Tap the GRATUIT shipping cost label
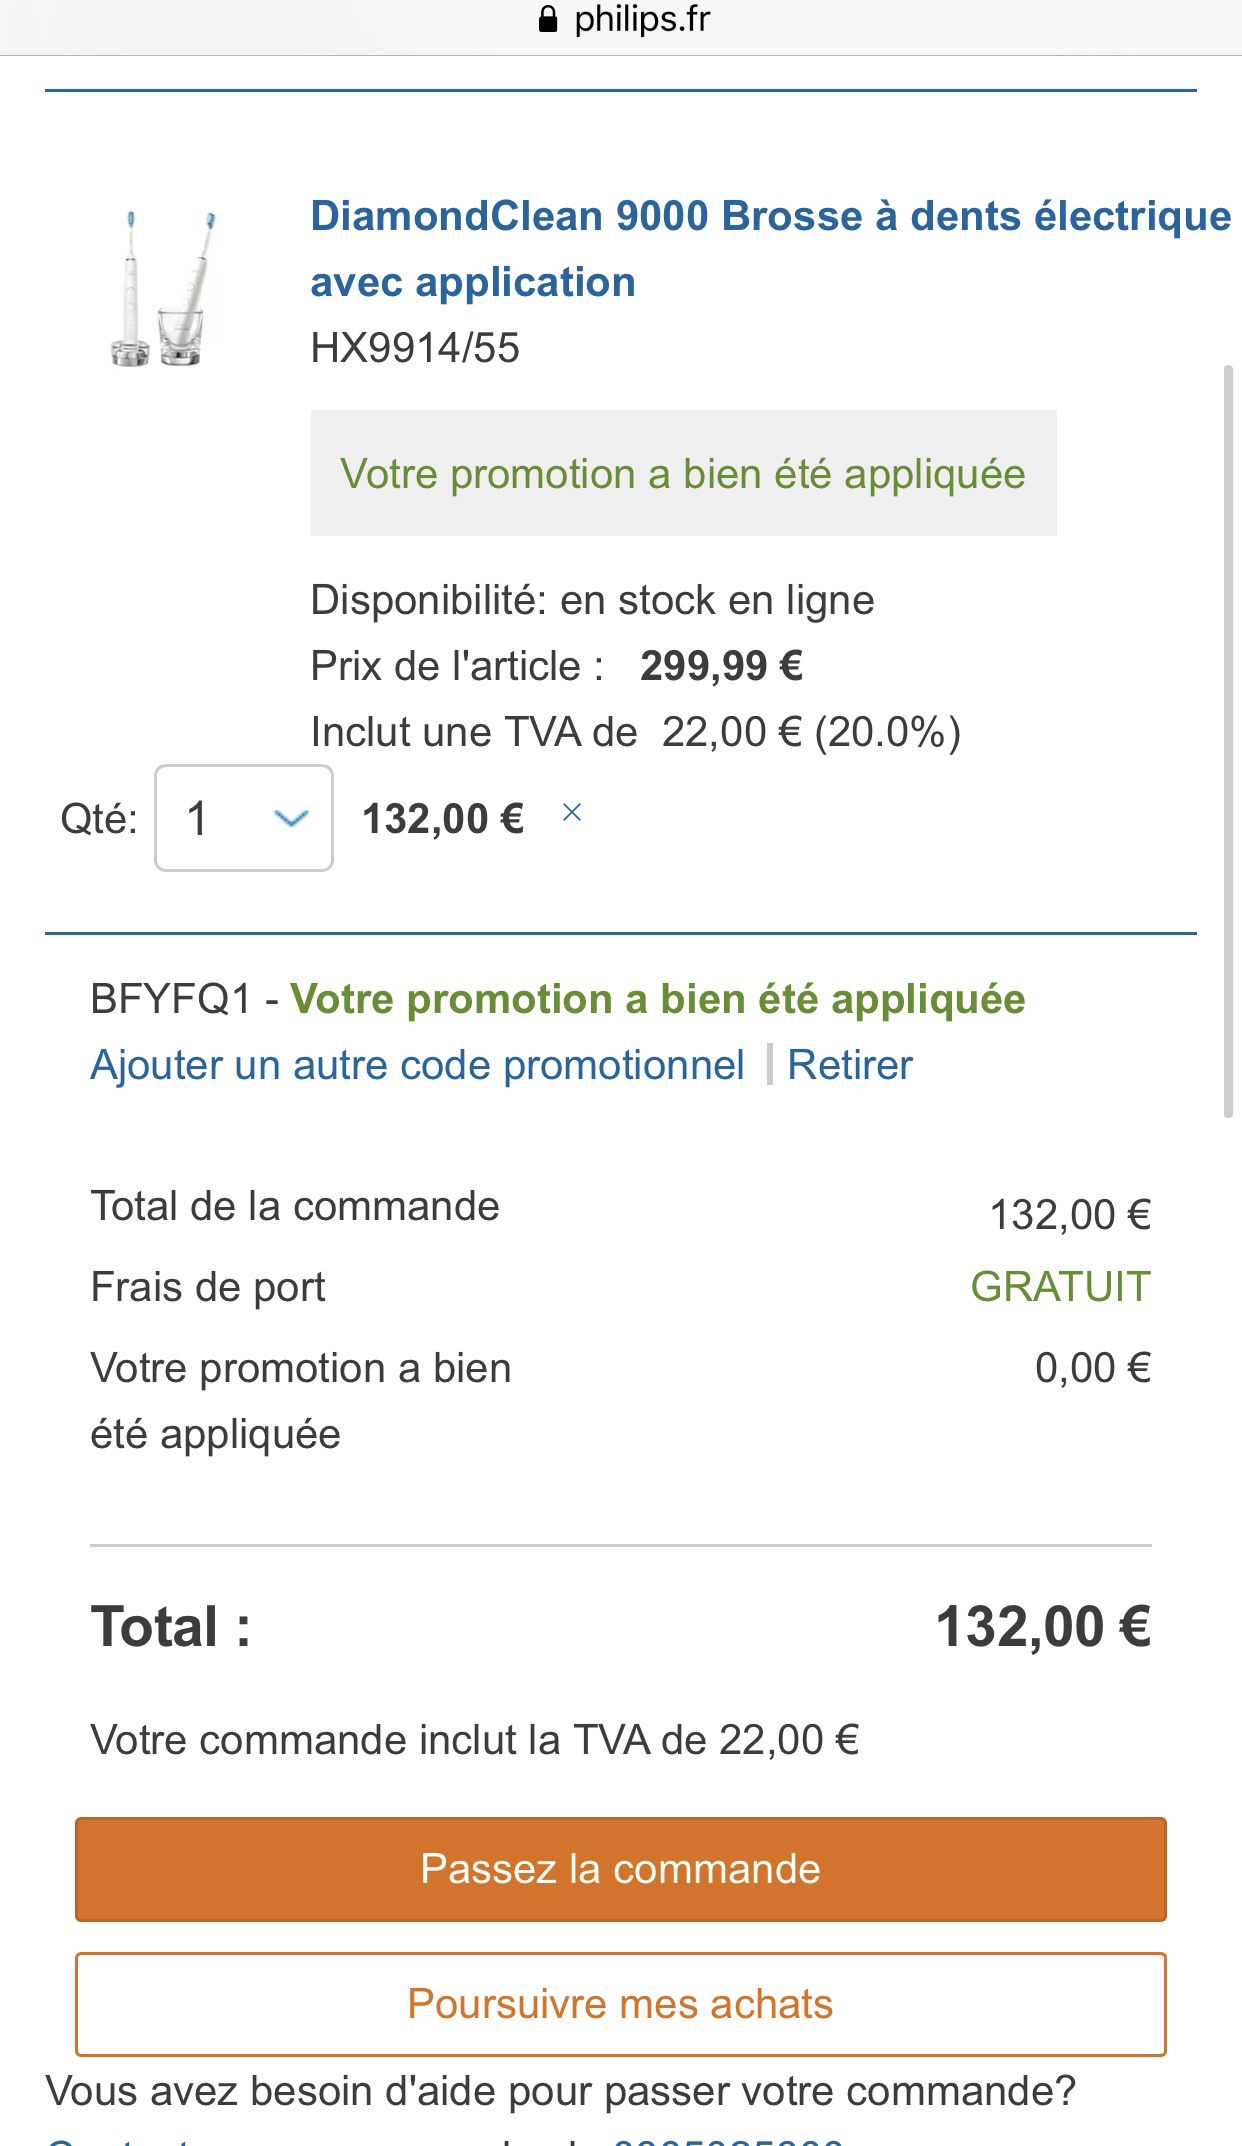The width and height of the screenshot is (1242, 2146). [1061, 1287]
